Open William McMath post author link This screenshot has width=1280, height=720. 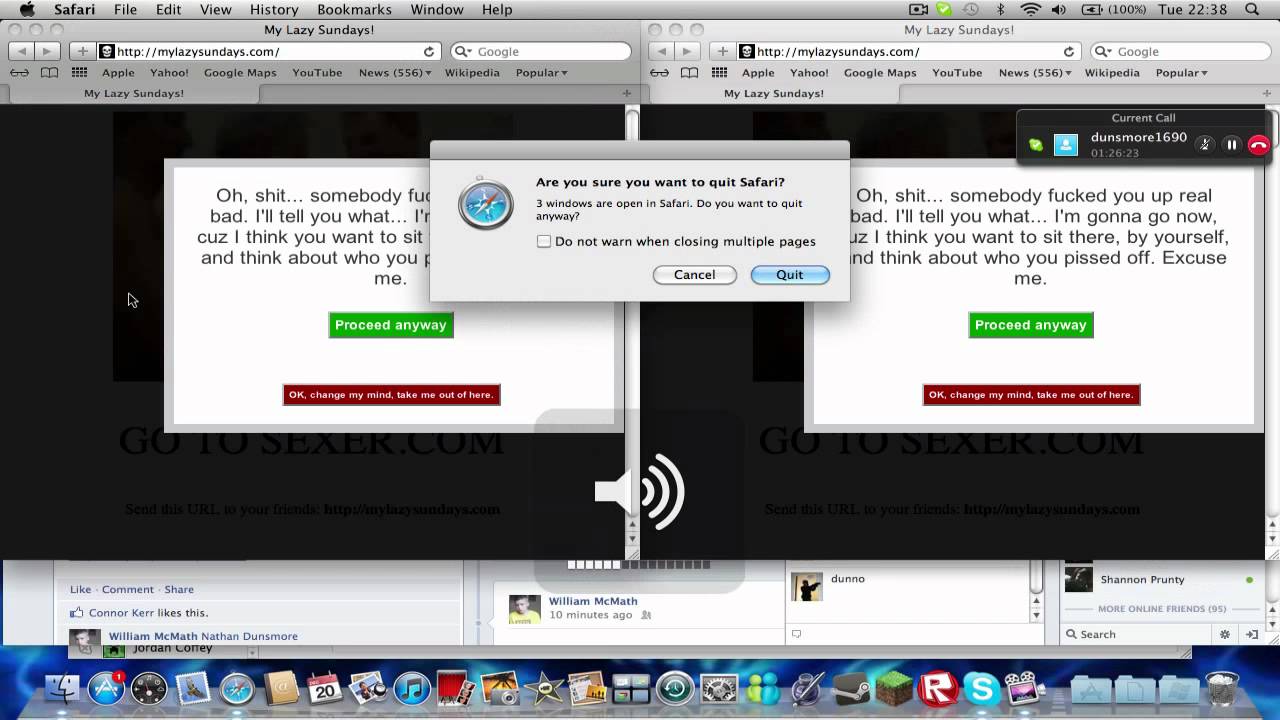click(x=593, y=601)
